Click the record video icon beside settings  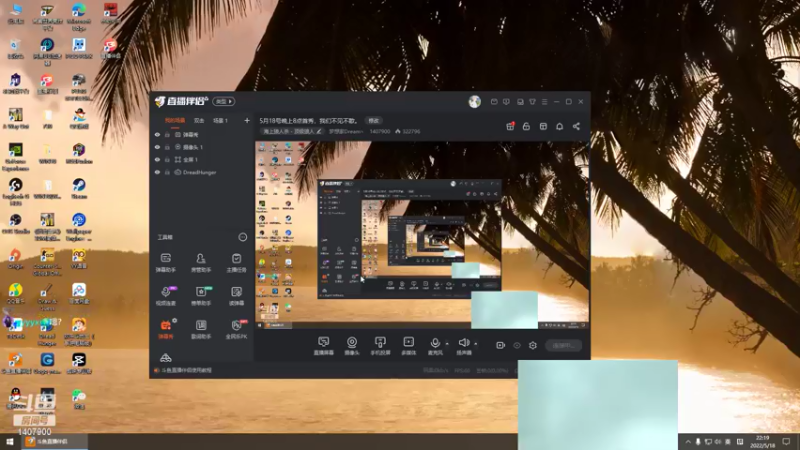[500, 345]
